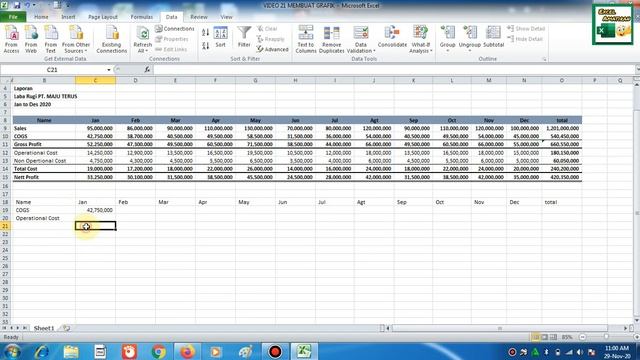Open File Explorer from taskbar
The height and width of the screenshot is (360, 640).
tap(71, 351)
